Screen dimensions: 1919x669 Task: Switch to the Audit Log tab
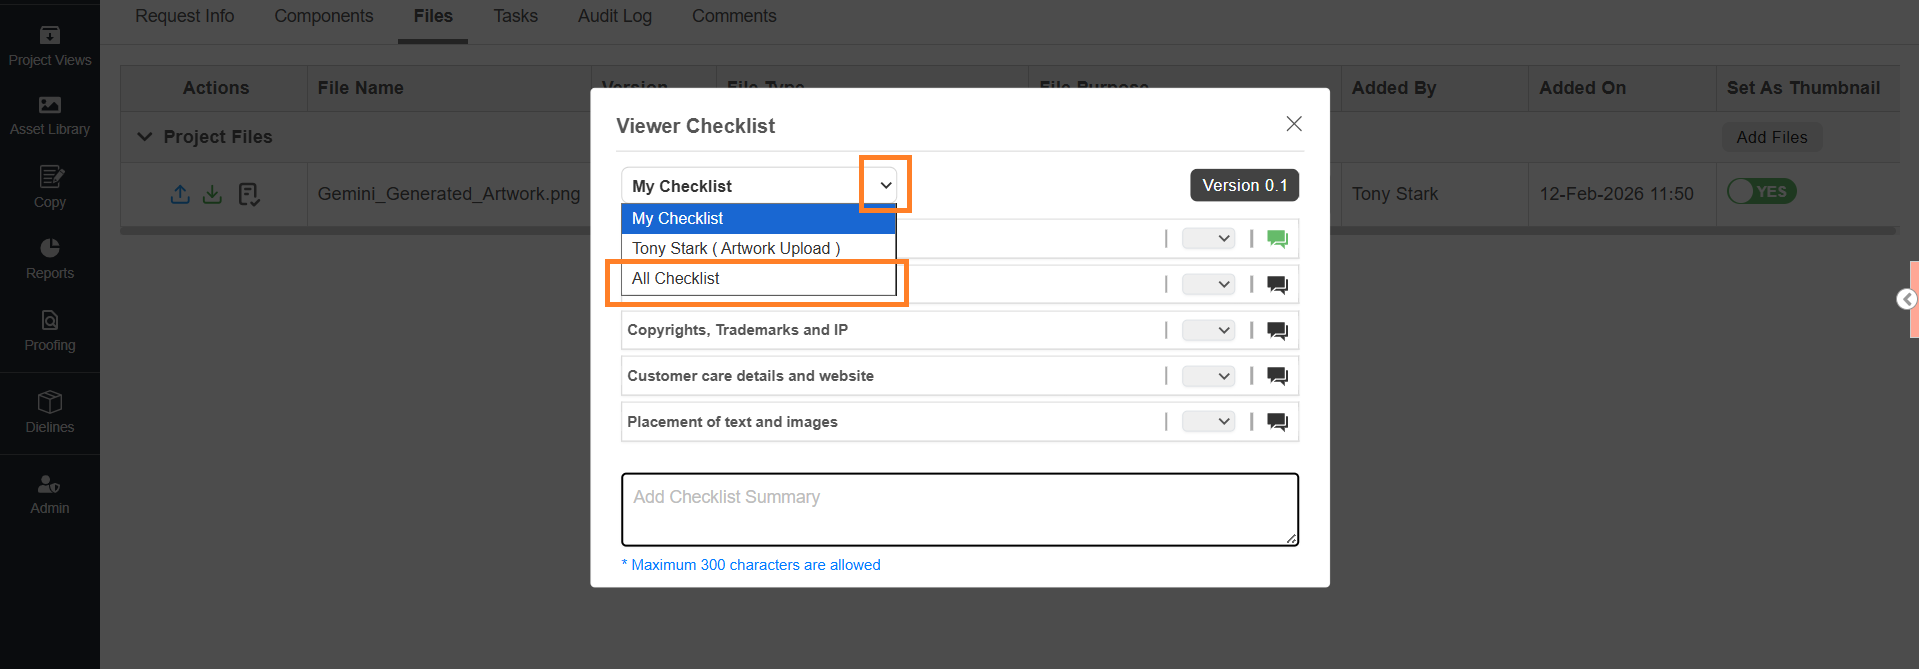(614, 17)
